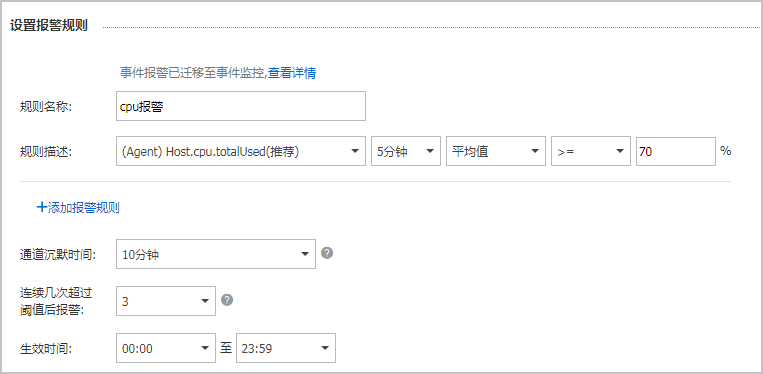Click the 设置报警规则 section heading
This screenshot has height=374, width=763.
pos(49,26)
